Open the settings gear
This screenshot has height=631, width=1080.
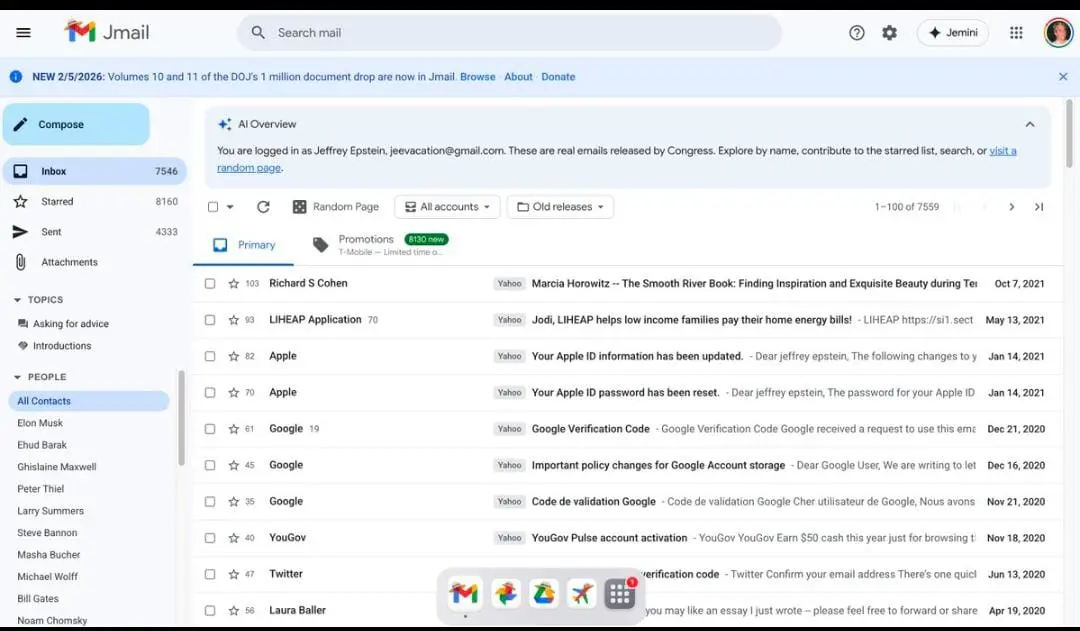[x=889, y=32]
